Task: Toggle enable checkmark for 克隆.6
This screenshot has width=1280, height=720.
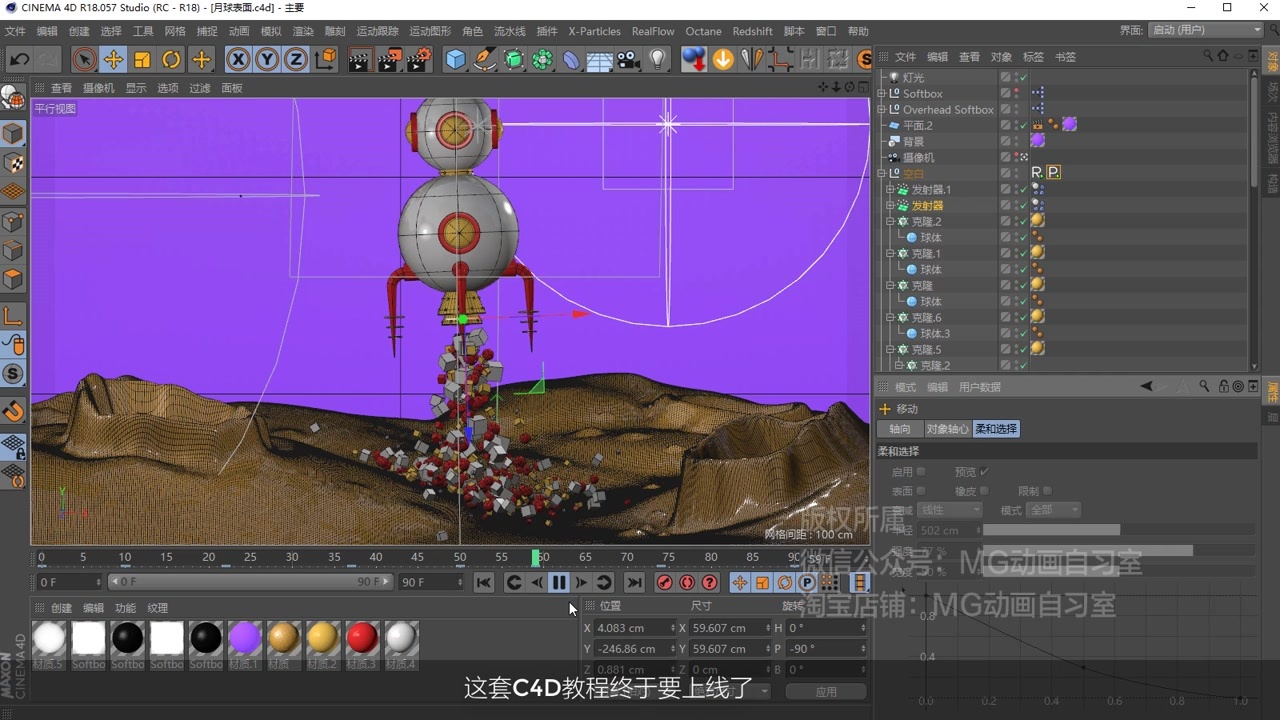Action: pos(1023,317)
